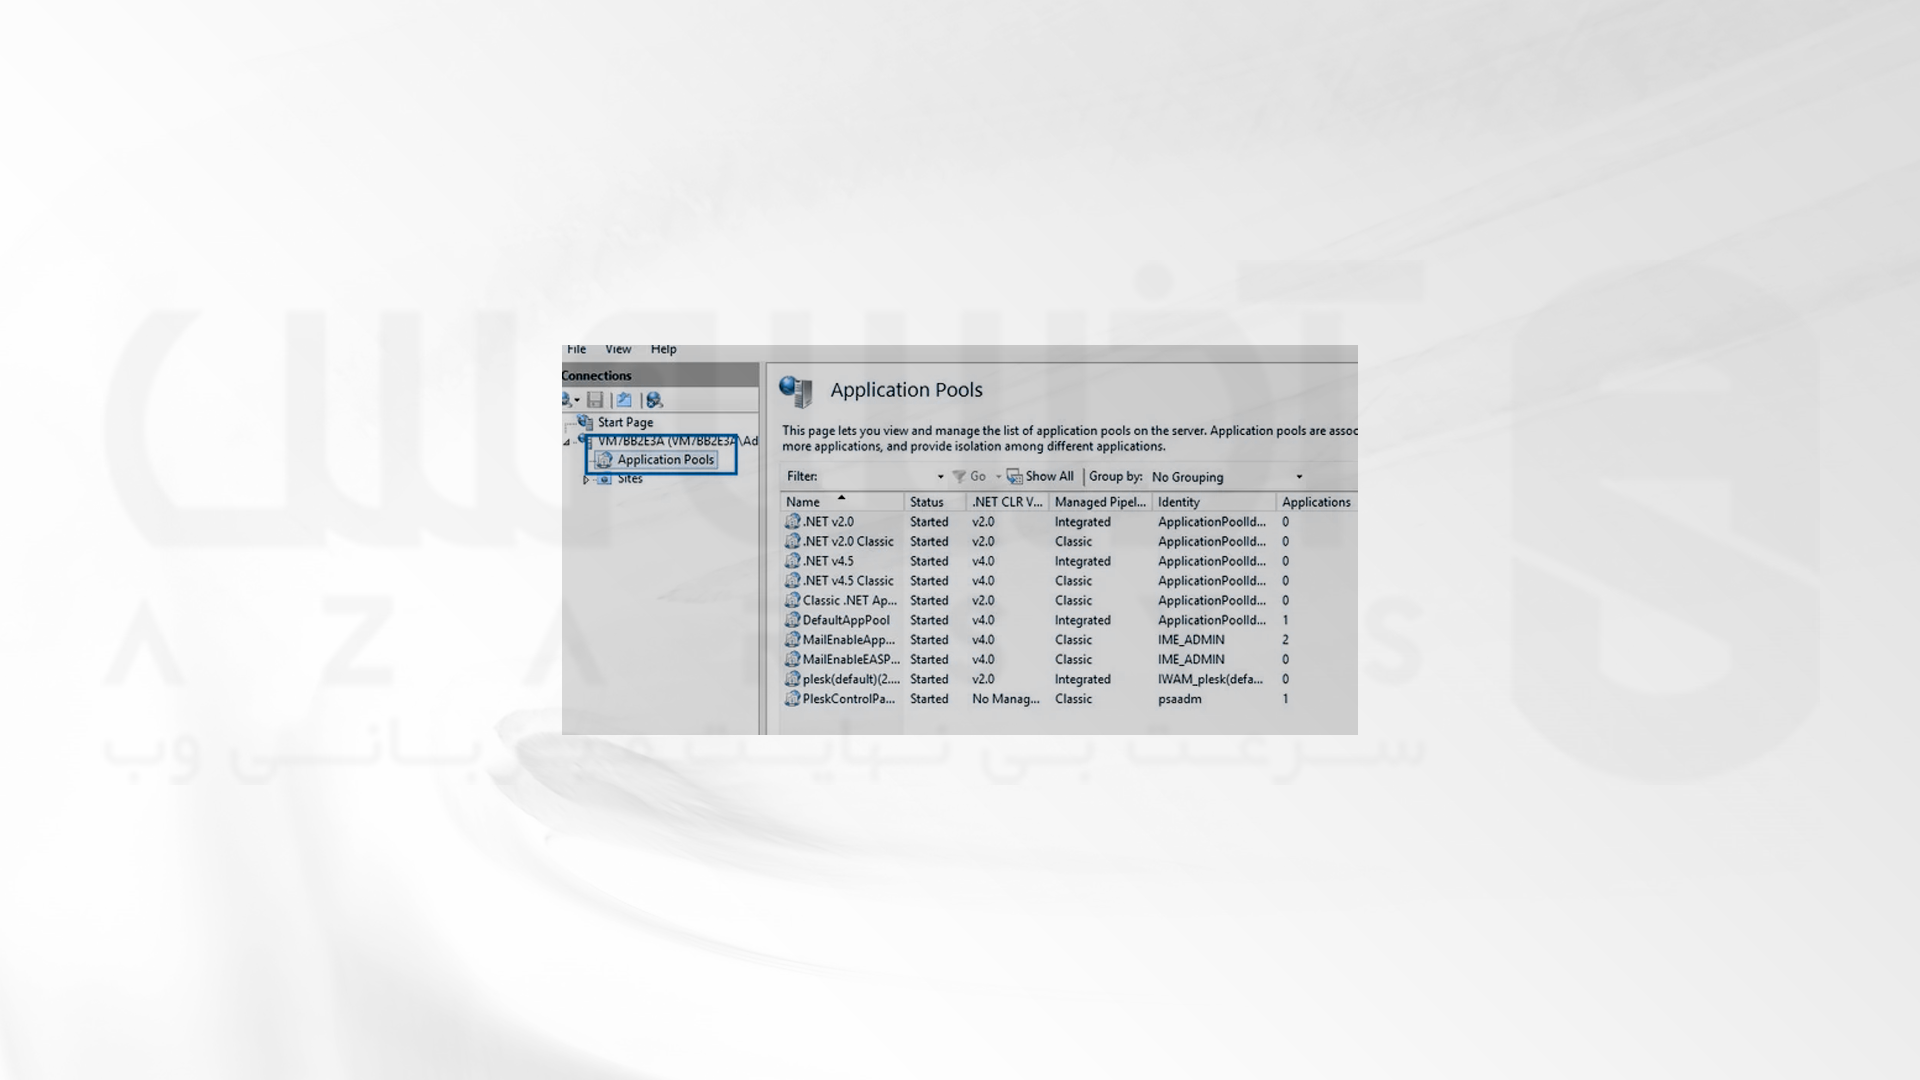The height and width of the screenshot is (1080, 1920).
Task: Click the Show All button
Action: [1040, 476]
